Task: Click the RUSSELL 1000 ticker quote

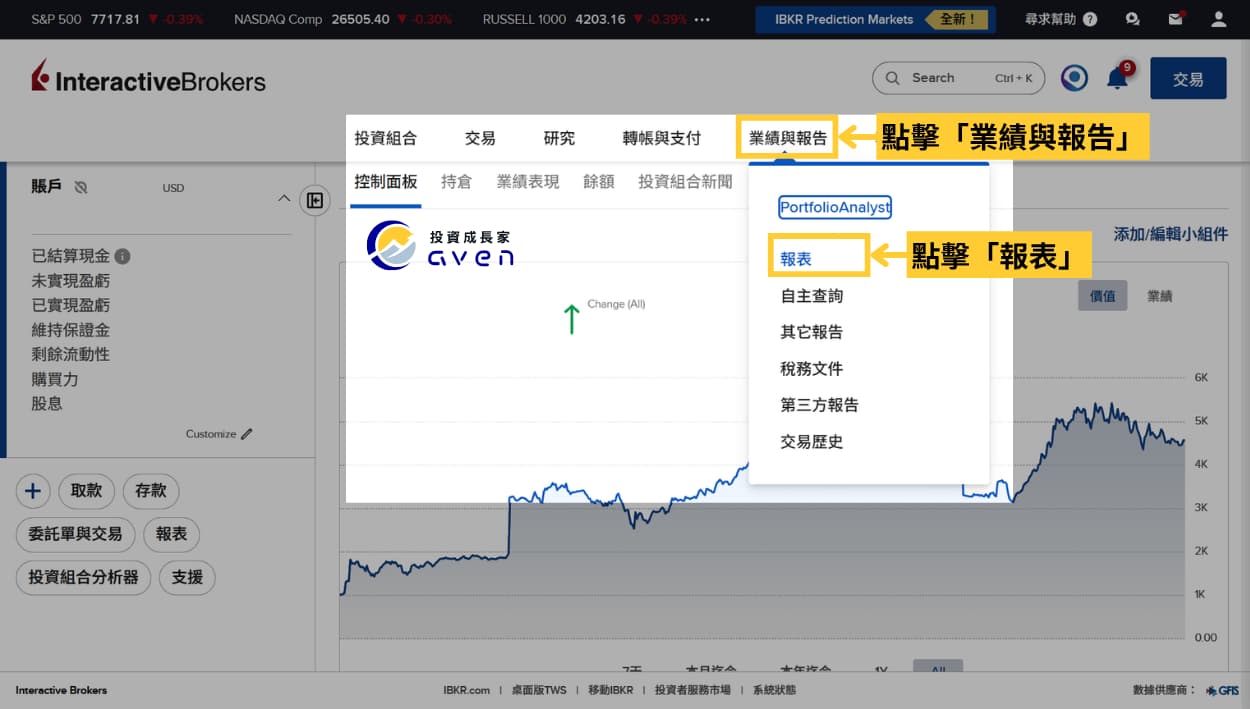Action: 585,19
